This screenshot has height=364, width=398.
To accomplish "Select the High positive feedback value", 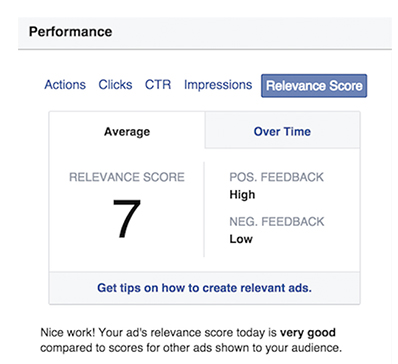I will (242, 195).
